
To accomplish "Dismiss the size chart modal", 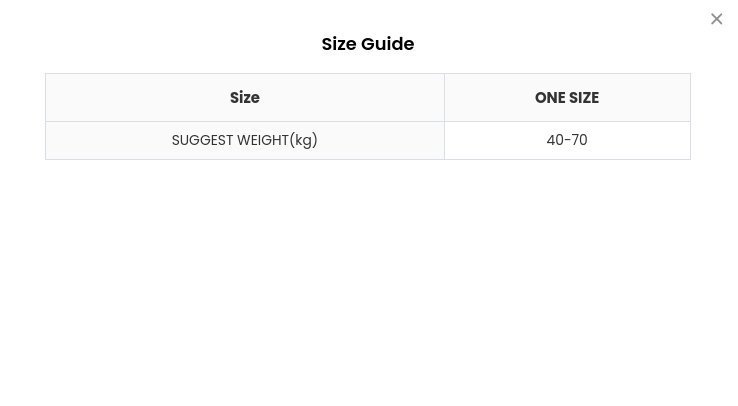I will tap(716, 19).
